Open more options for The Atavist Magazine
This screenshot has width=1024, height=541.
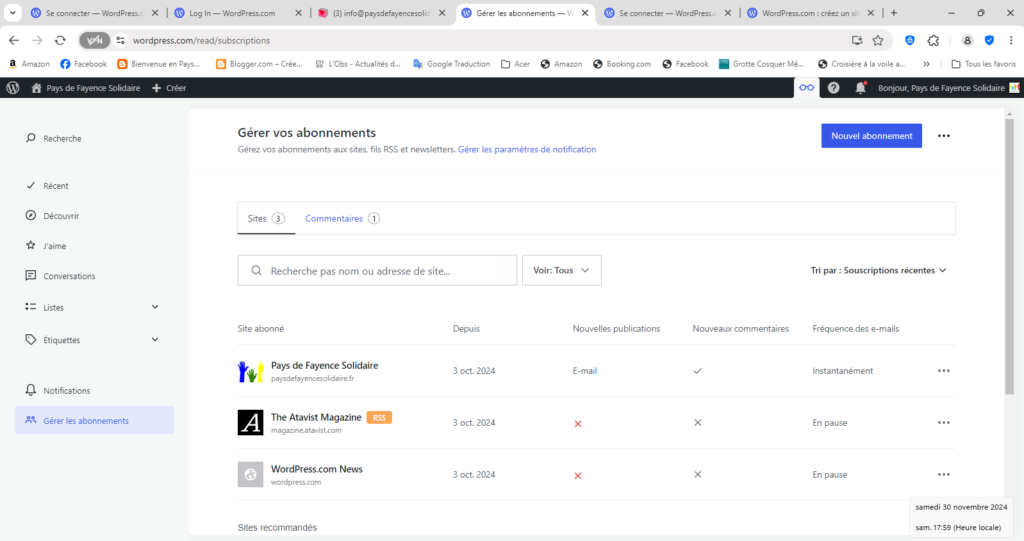click(943, 423)
